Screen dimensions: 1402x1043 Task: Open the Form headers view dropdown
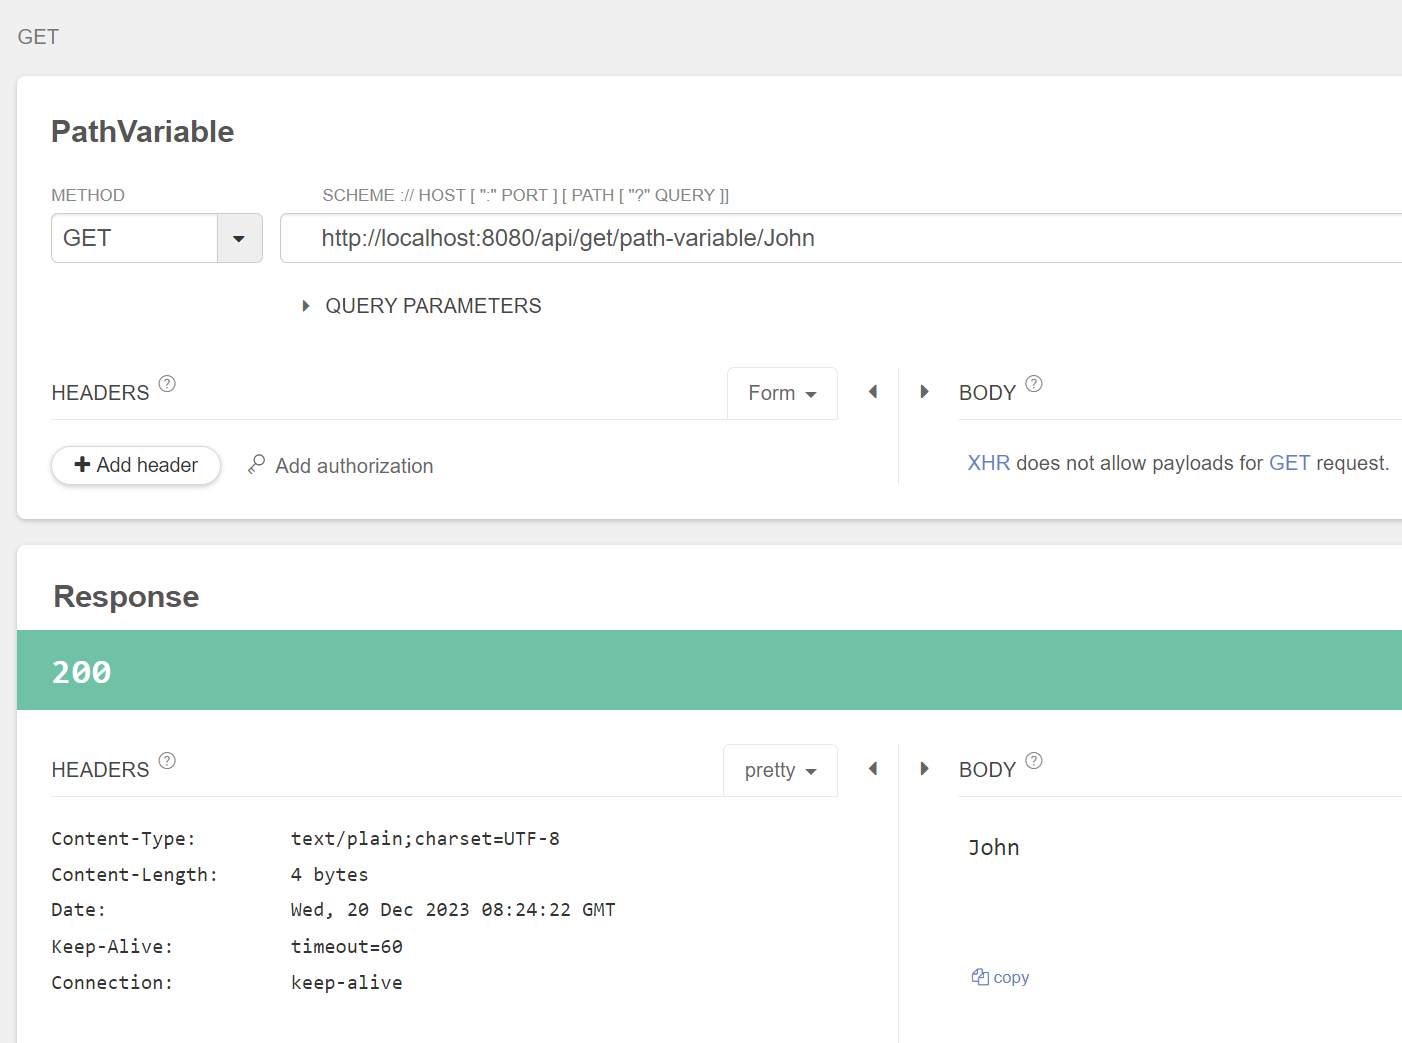(x=782, y=393)
